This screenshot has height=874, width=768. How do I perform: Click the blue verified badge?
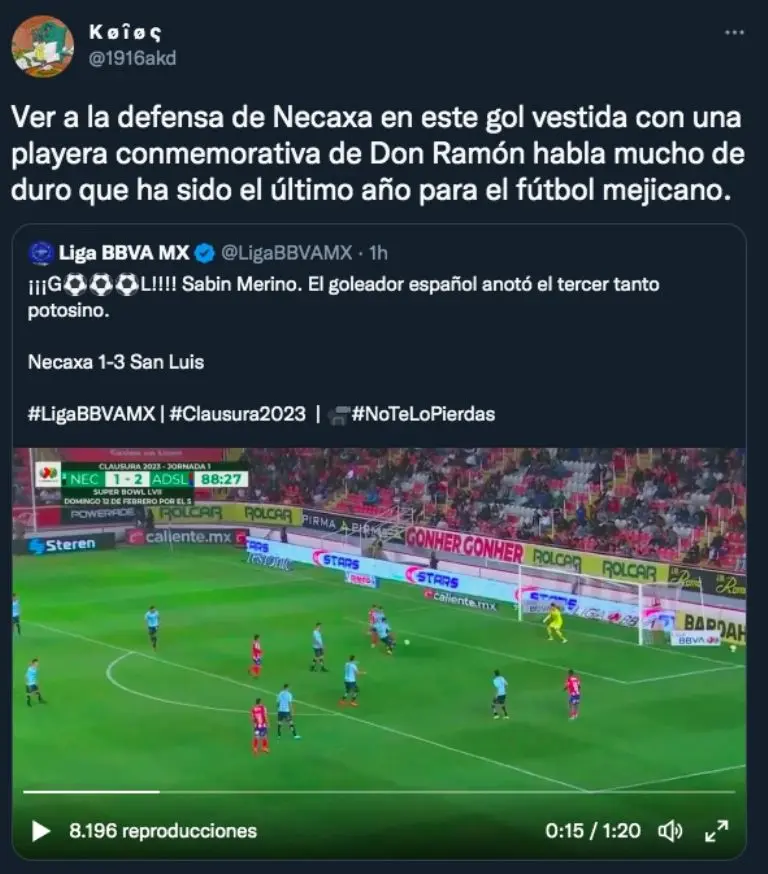[x=205, y=253]
